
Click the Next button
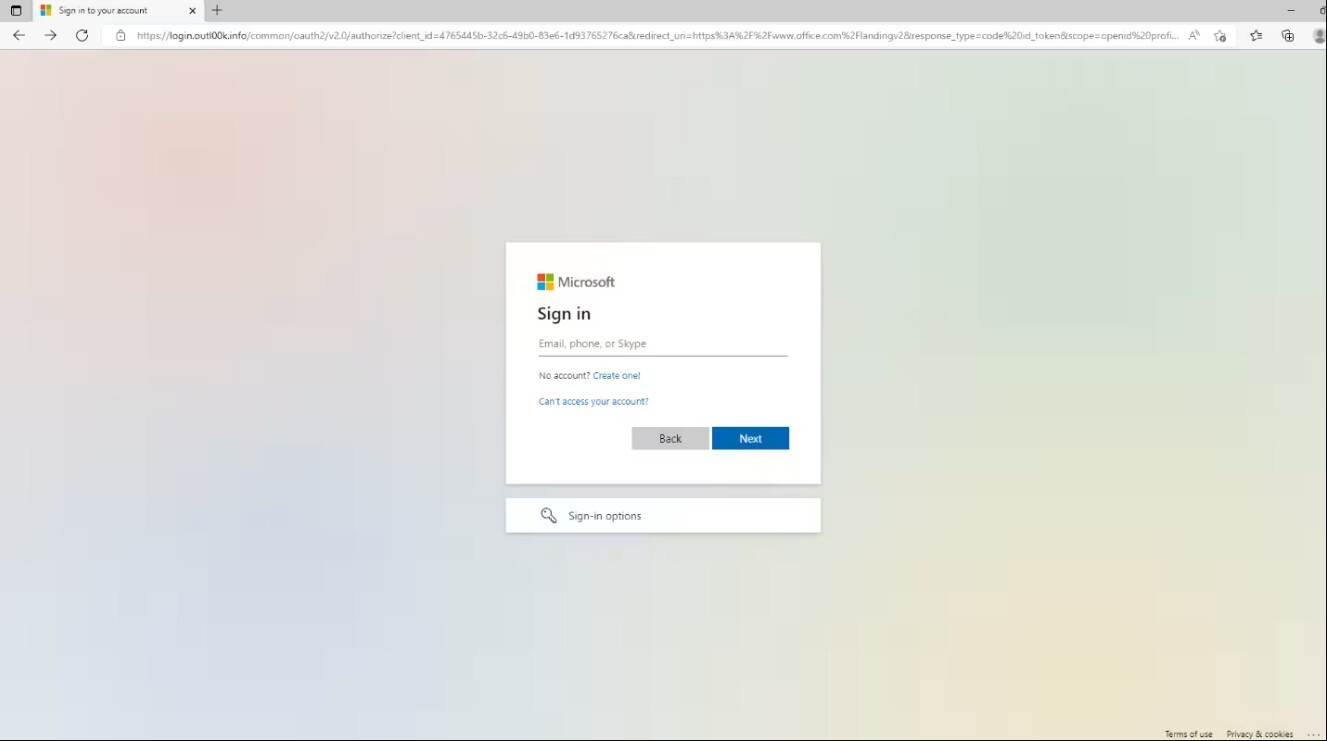[750, 438]
